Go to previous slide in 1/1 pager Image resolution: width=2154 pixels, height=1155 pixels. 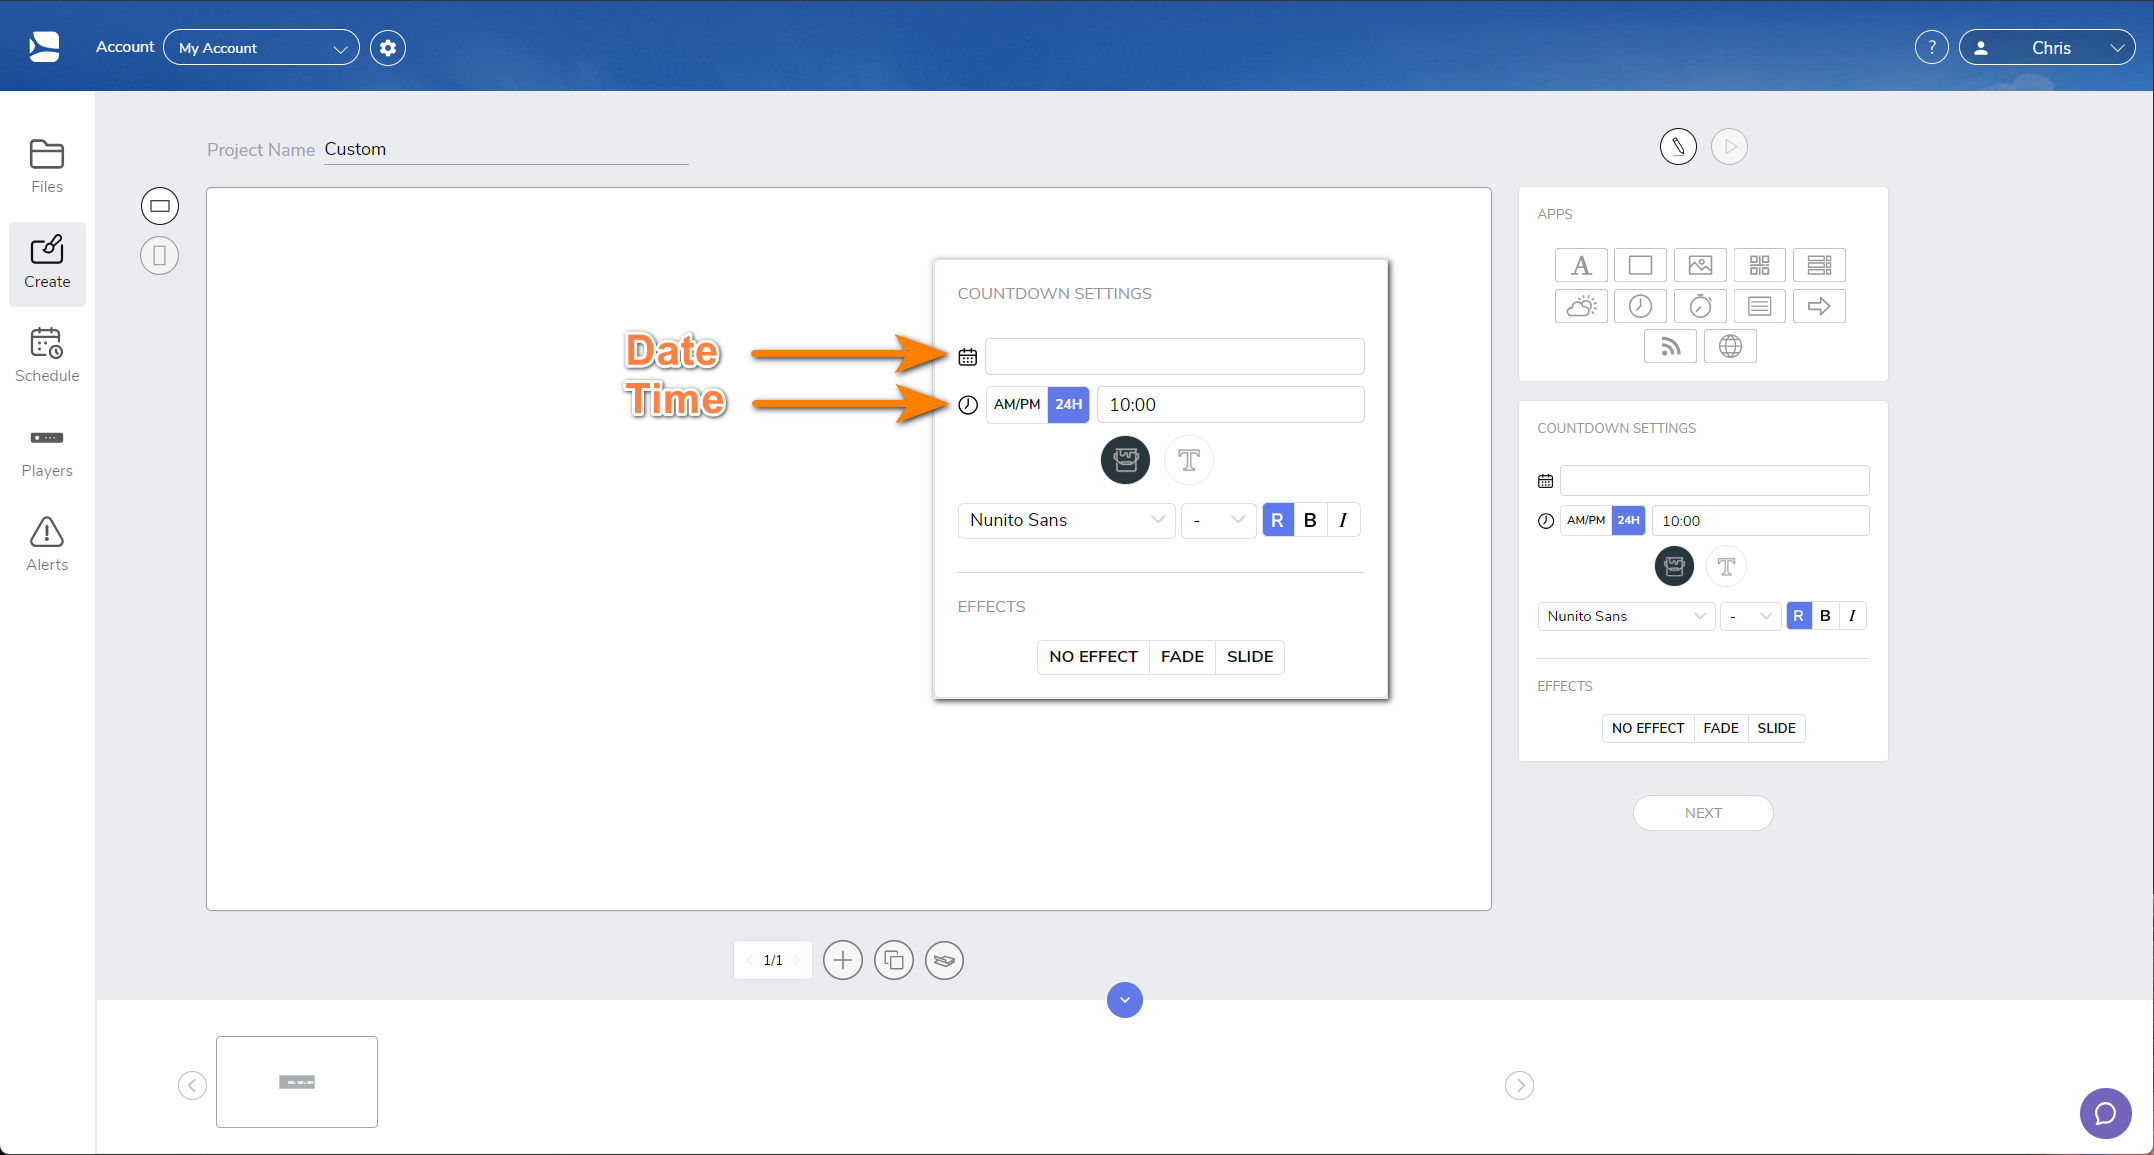pos(749,960)
